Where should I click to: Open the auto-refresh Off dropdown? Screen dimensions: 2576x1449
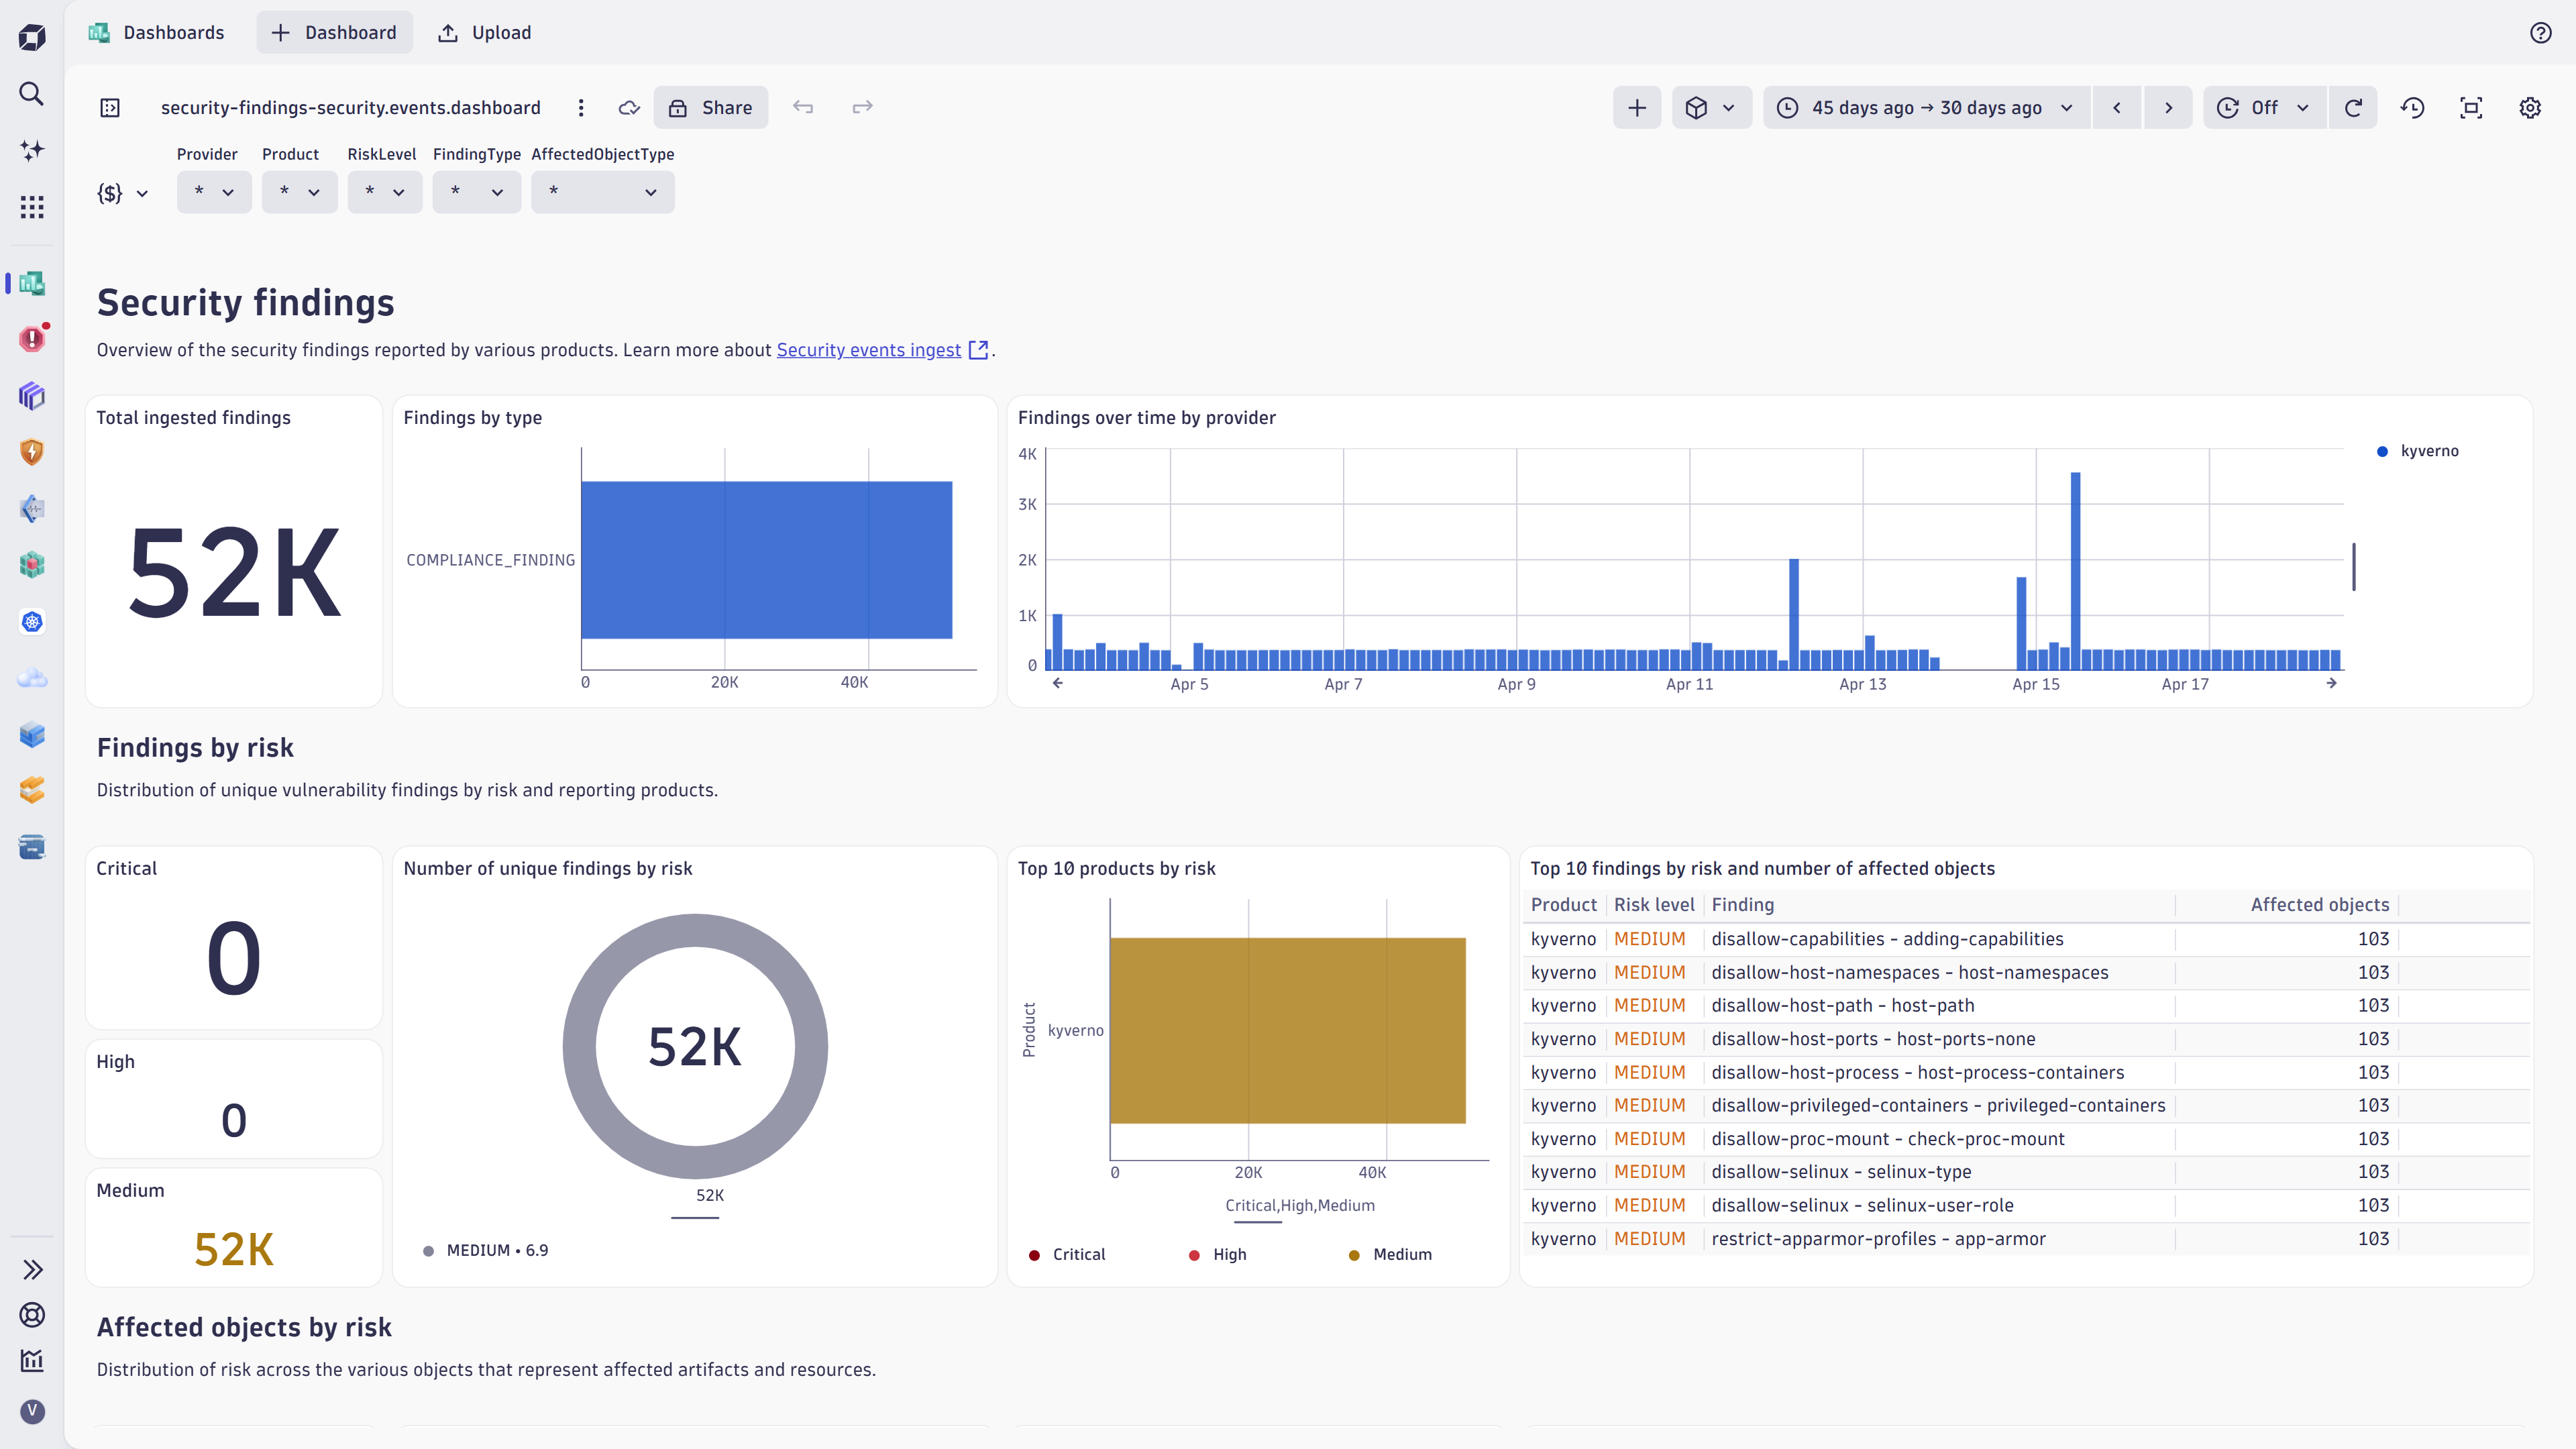[2265, 108]
